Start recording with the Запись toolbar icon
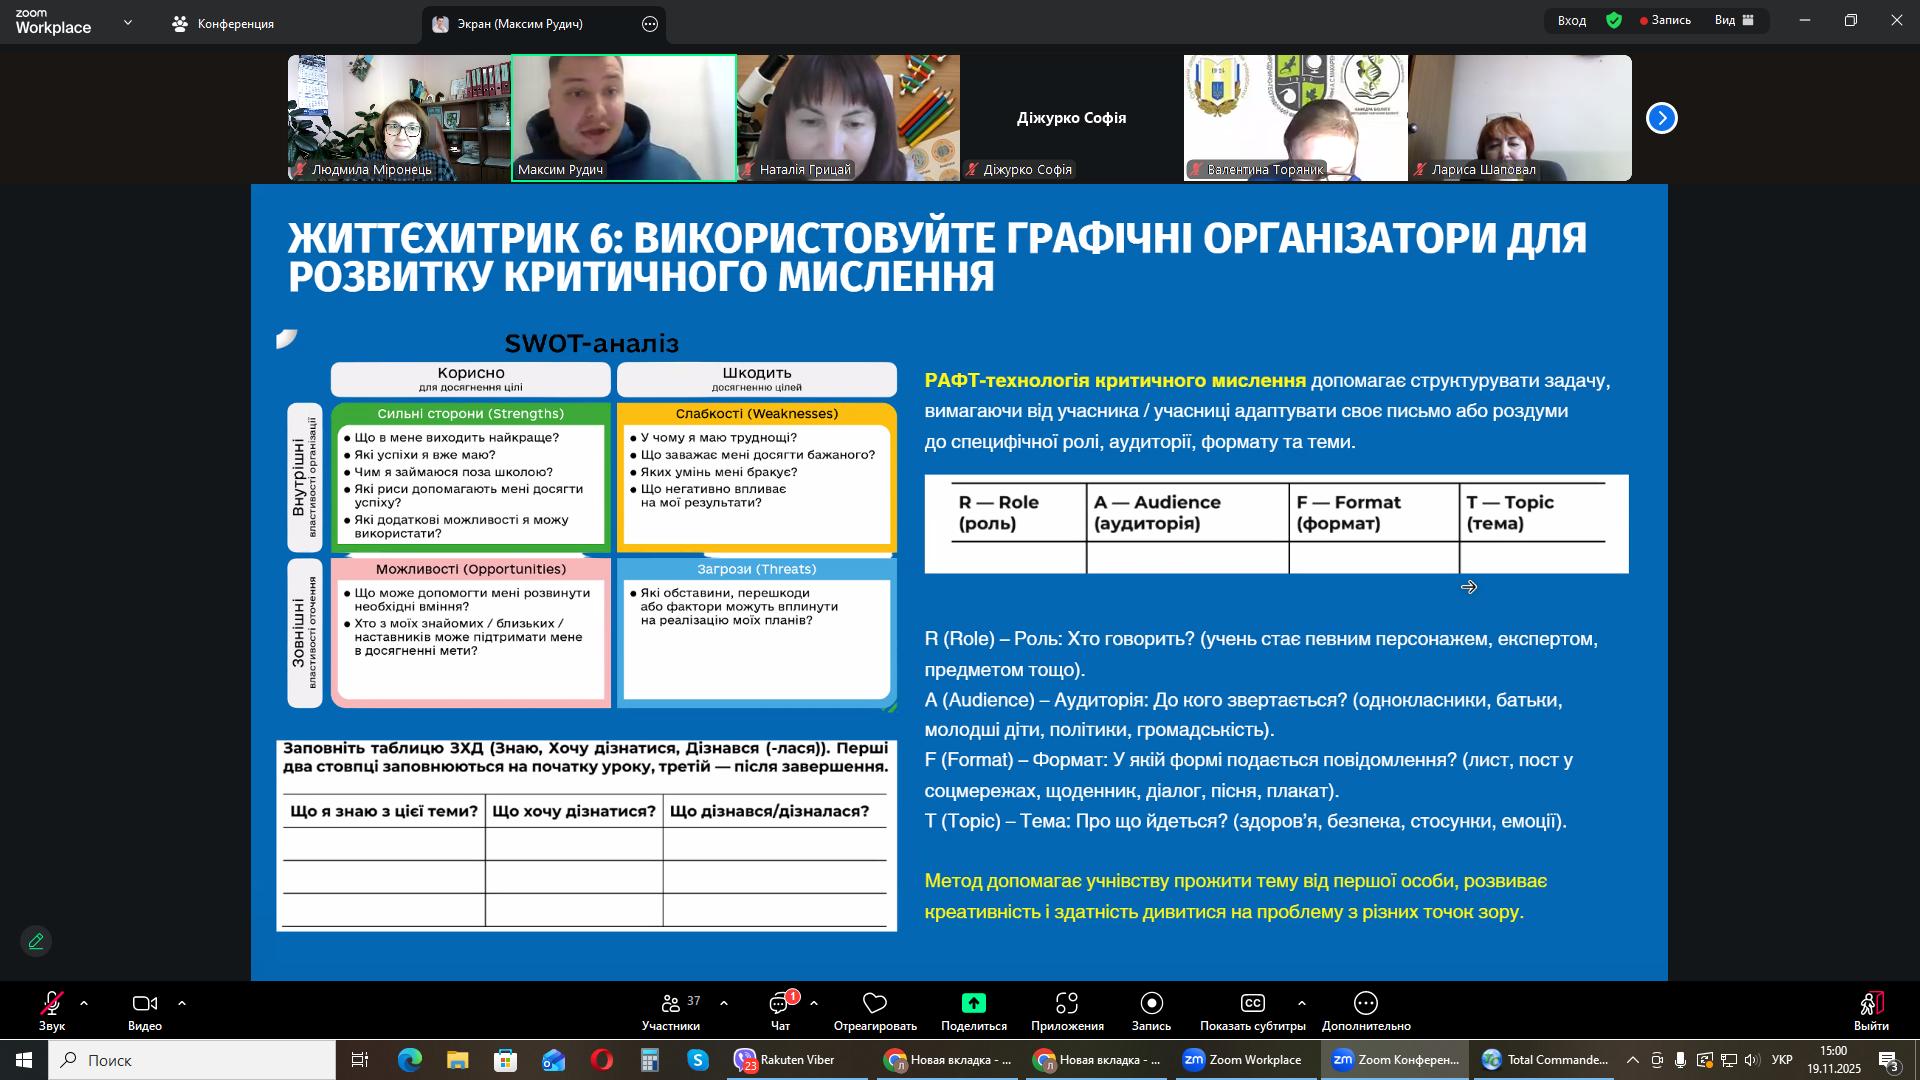The width and height of the screenshot is (1920, 1080). [x=1151, y=1003]
